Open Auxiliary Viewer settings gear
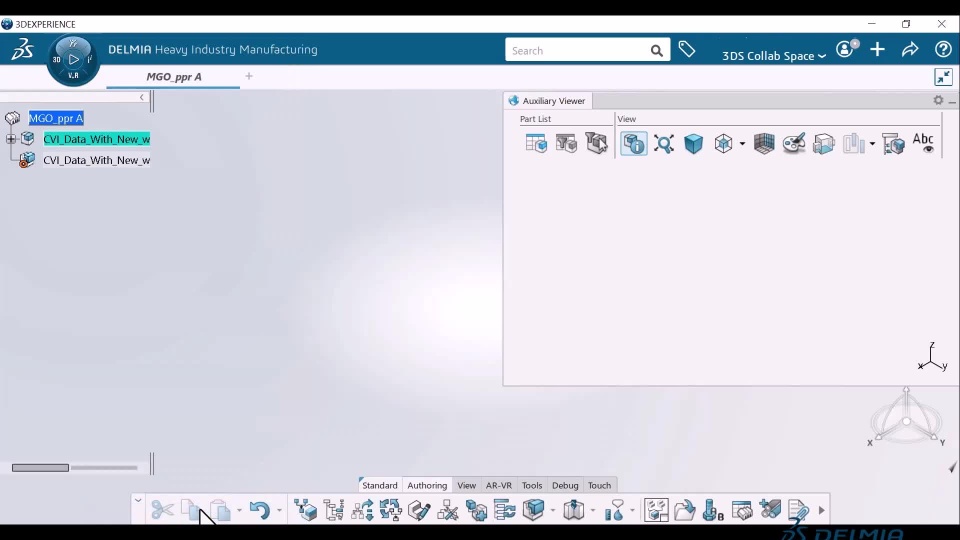The image size is (960, 540). click(x=938, y=100)
